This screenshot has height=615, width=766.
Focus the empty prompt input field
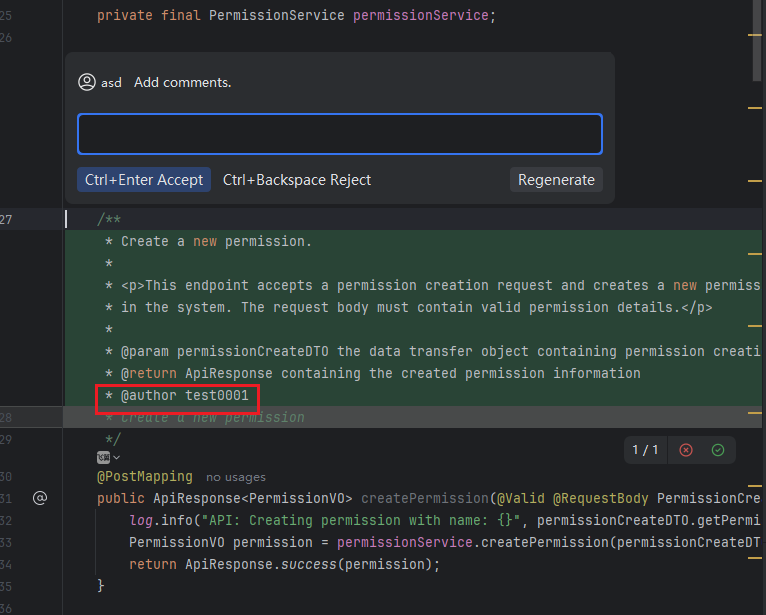pos(340,134)
